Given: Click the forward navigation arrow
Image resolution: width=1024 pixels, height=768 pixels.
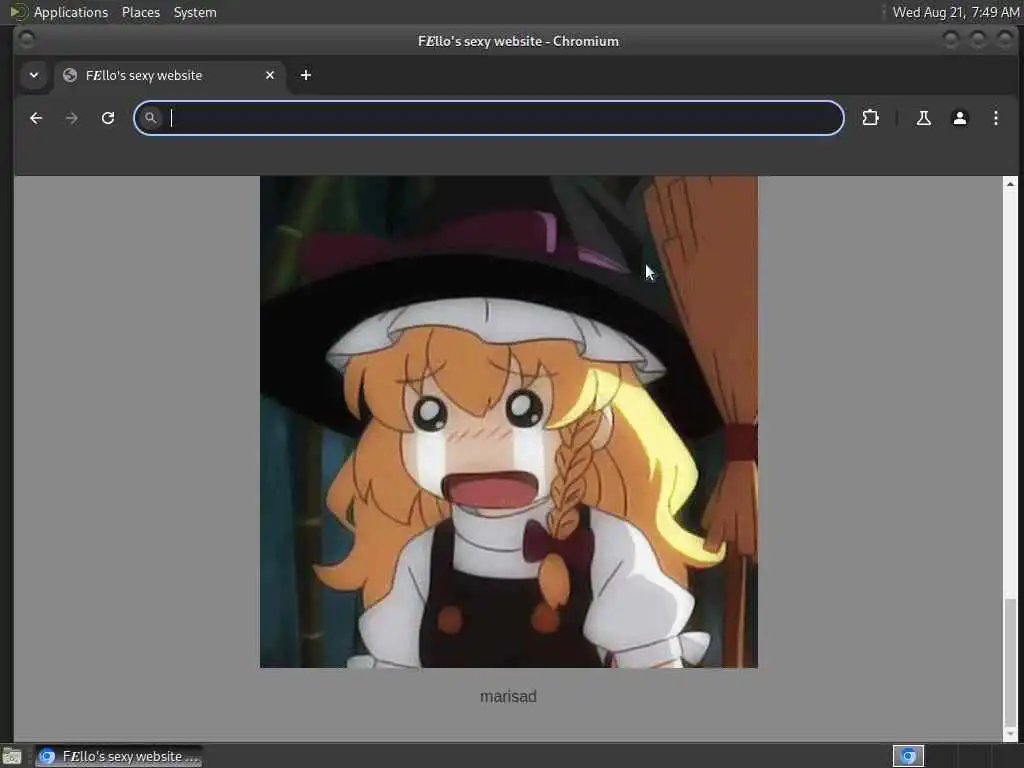Looking at the screenshot, I should coord(72,118).
